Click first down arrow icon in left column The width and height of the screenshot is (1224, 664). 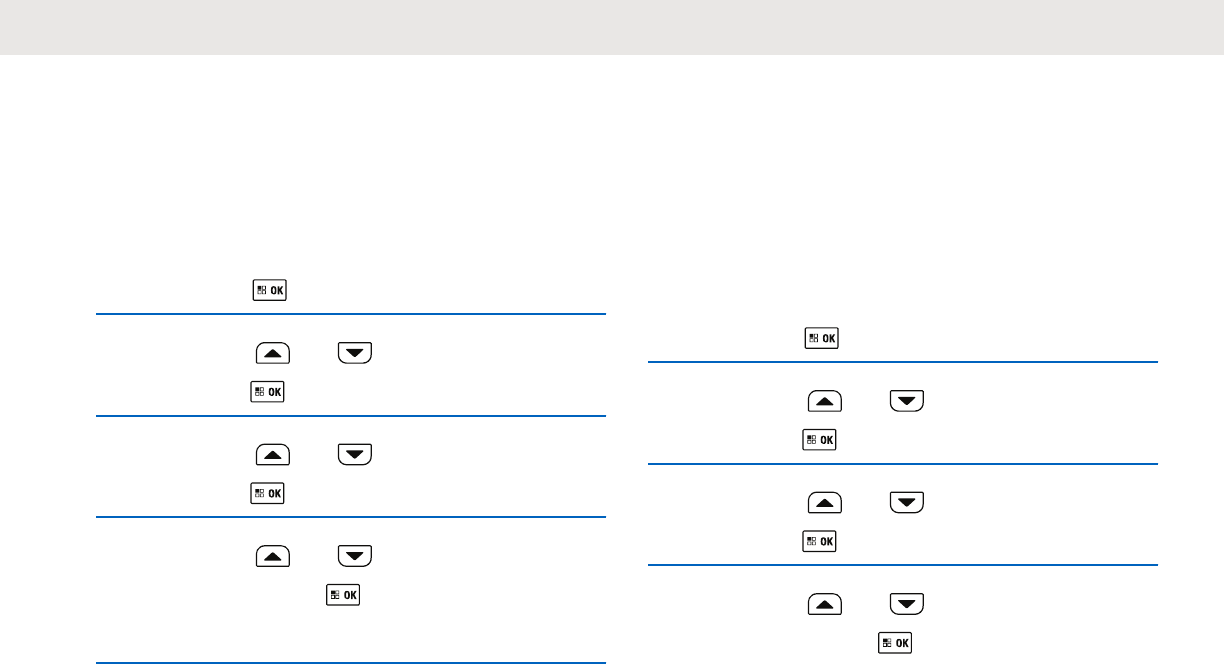tap(355, 352)
